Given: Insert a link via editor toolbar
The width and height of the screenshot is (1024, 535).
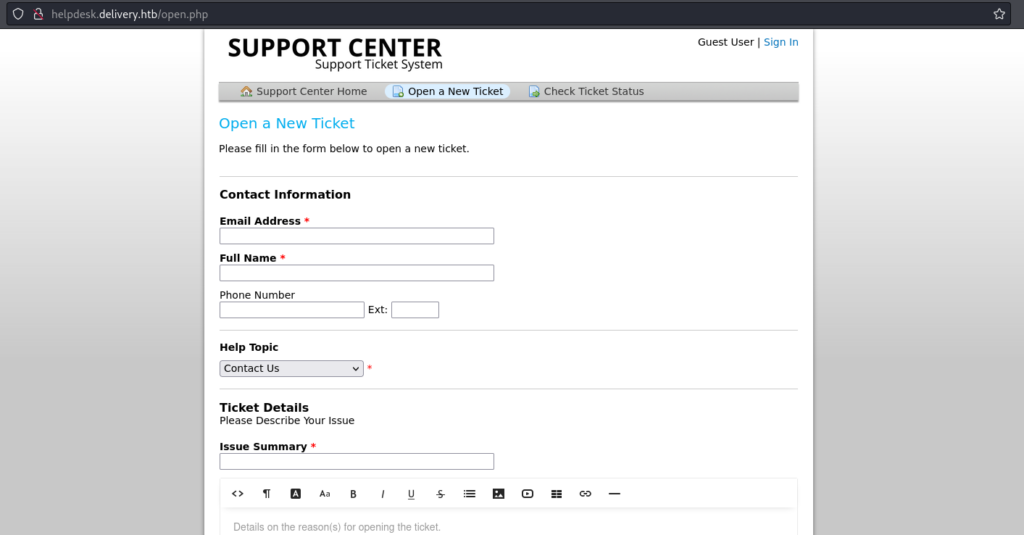Looking at the screenshot, I should 586,494.
